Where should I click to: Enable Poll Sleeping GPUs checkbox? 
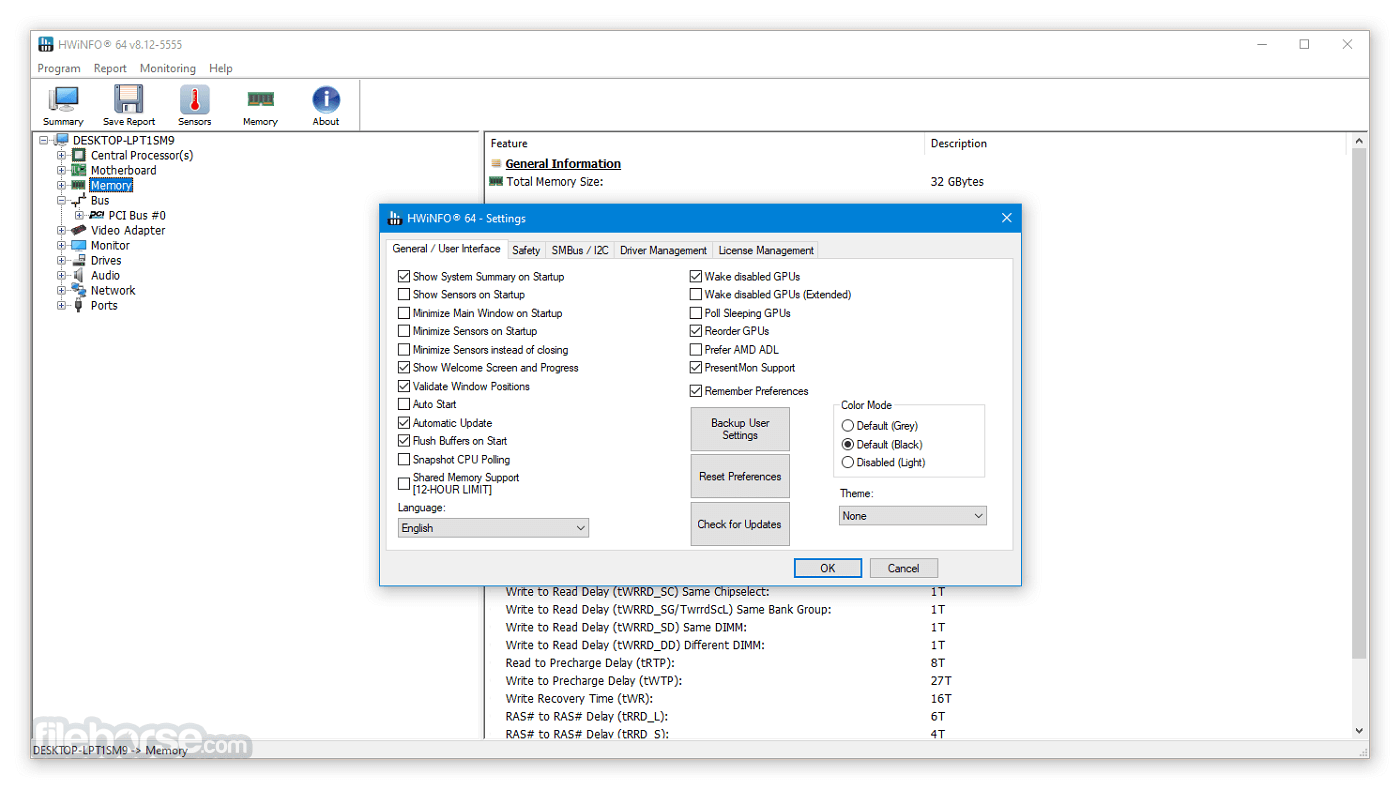click(696, 313)
